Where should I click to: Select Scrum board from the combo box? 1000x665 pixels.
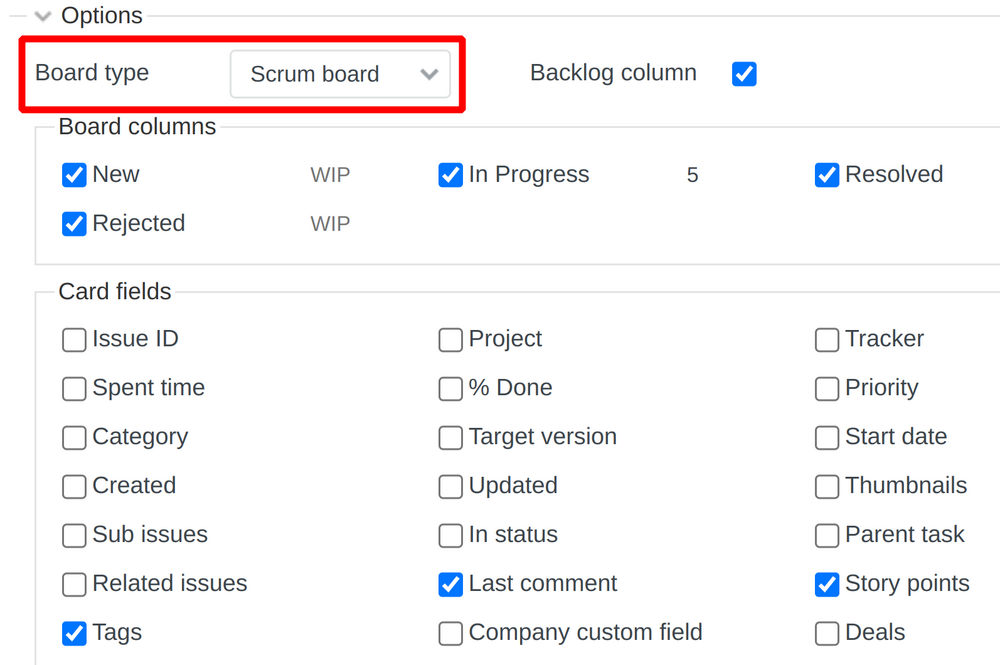point(340,74)
